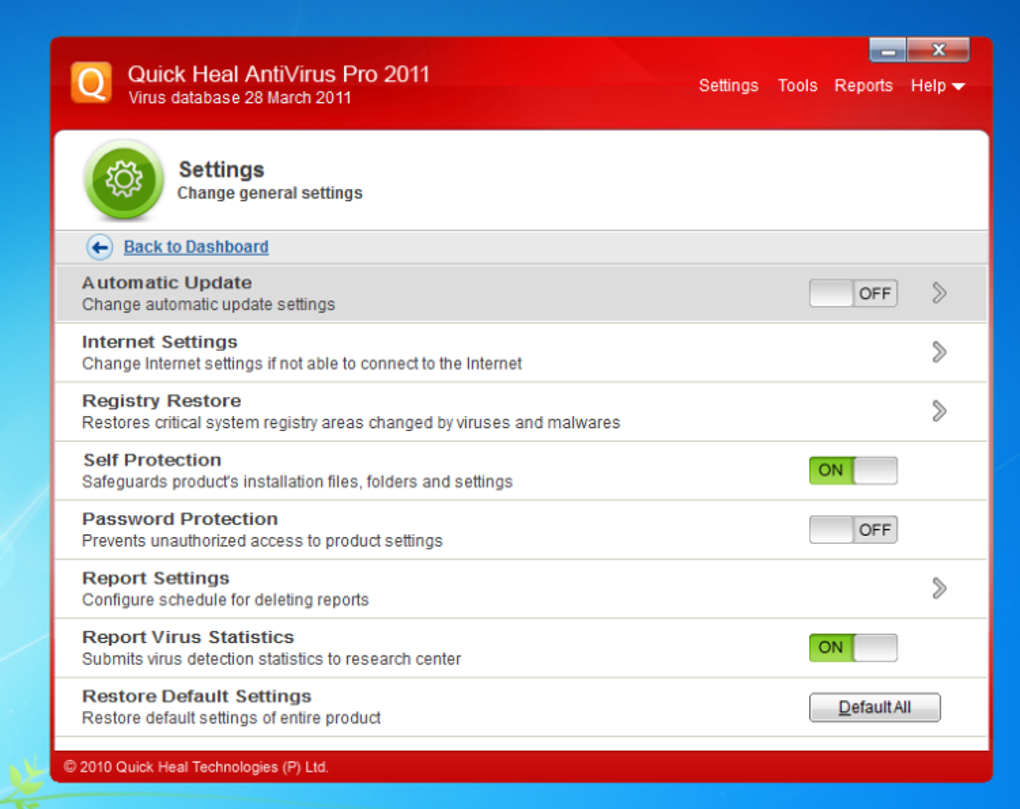
Task: Expand Automatic Update settings chevron
Action: 939,293
